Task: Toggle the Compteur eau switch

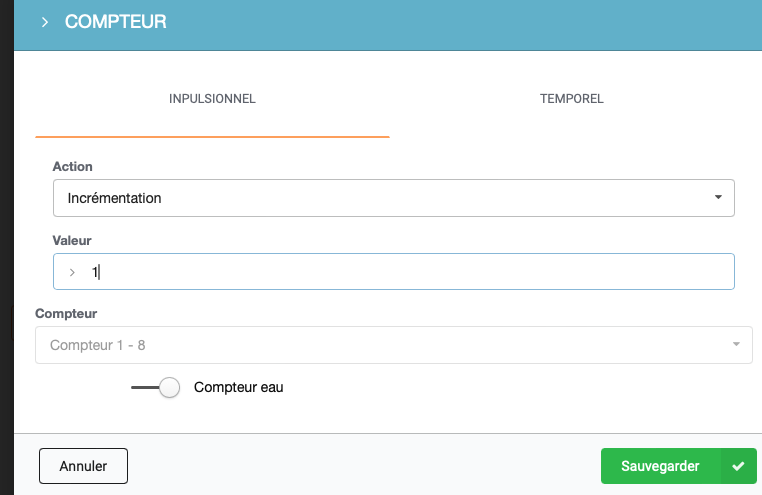Action: click(x=156, y=387)
